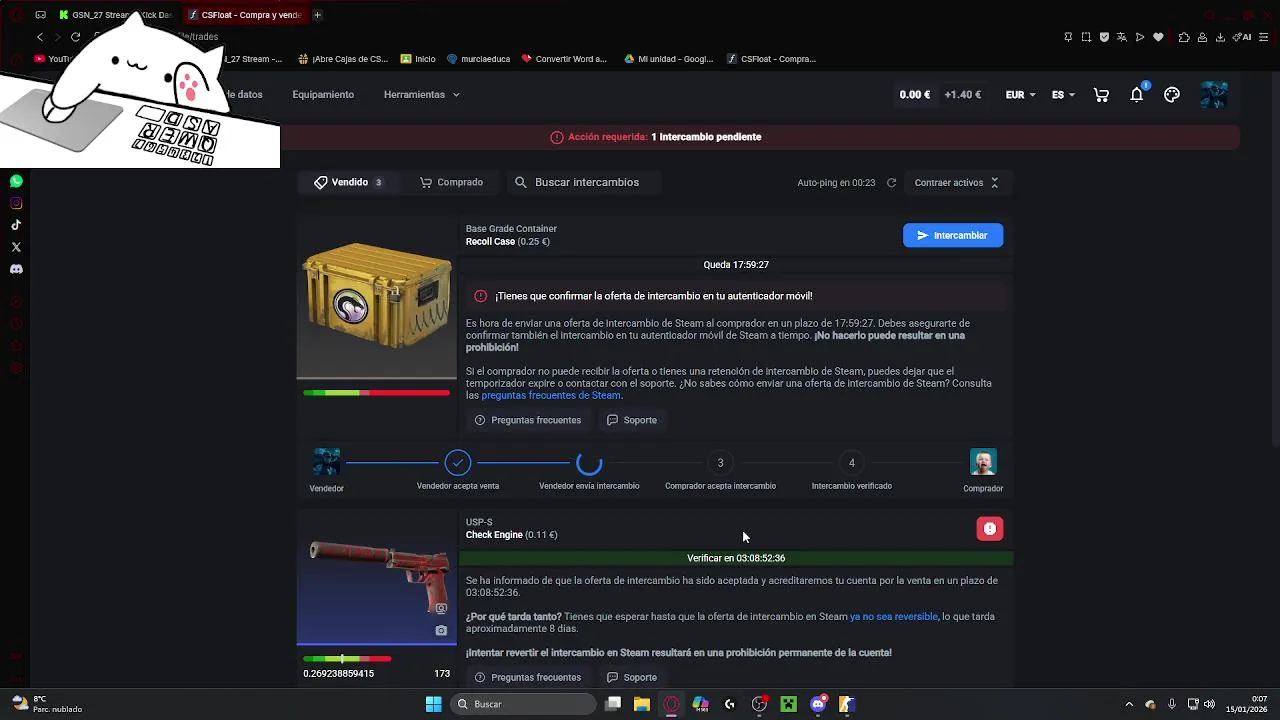Viewport: 1280px width, 720px height.
Task: Open Instagram from the browser sidebar
Action: click(x=16, y=203)
